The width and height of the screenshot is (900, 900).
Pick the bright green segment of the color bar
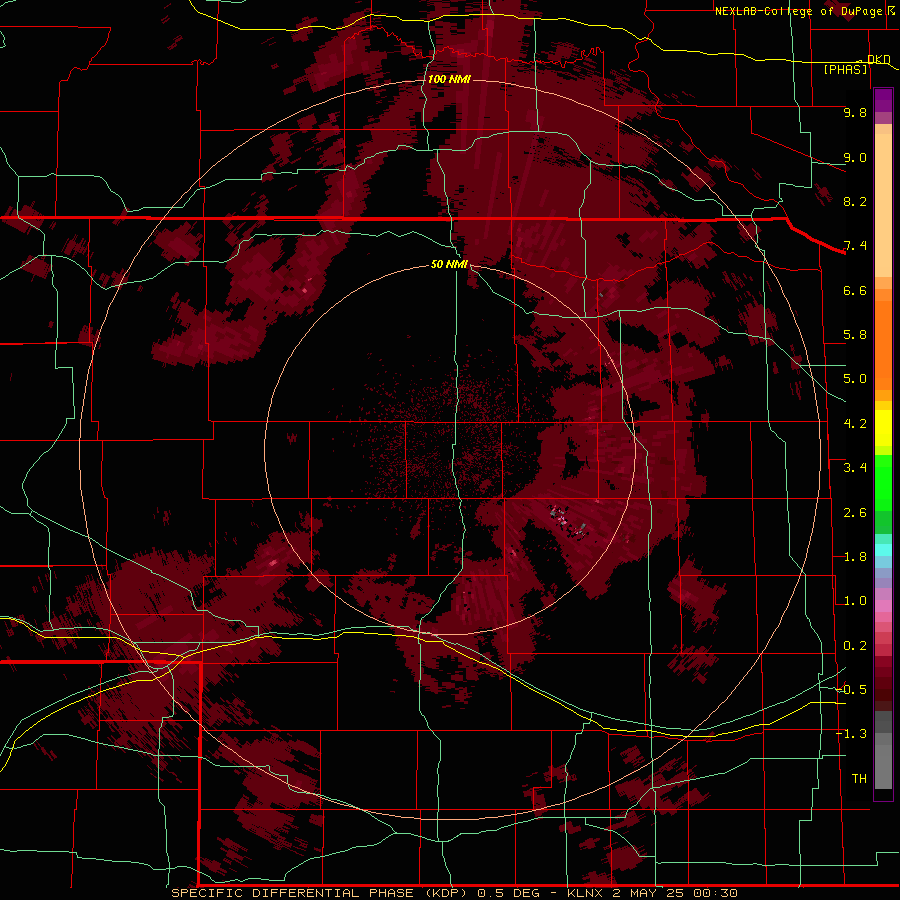pyautogui.click(x=883, y=483)
